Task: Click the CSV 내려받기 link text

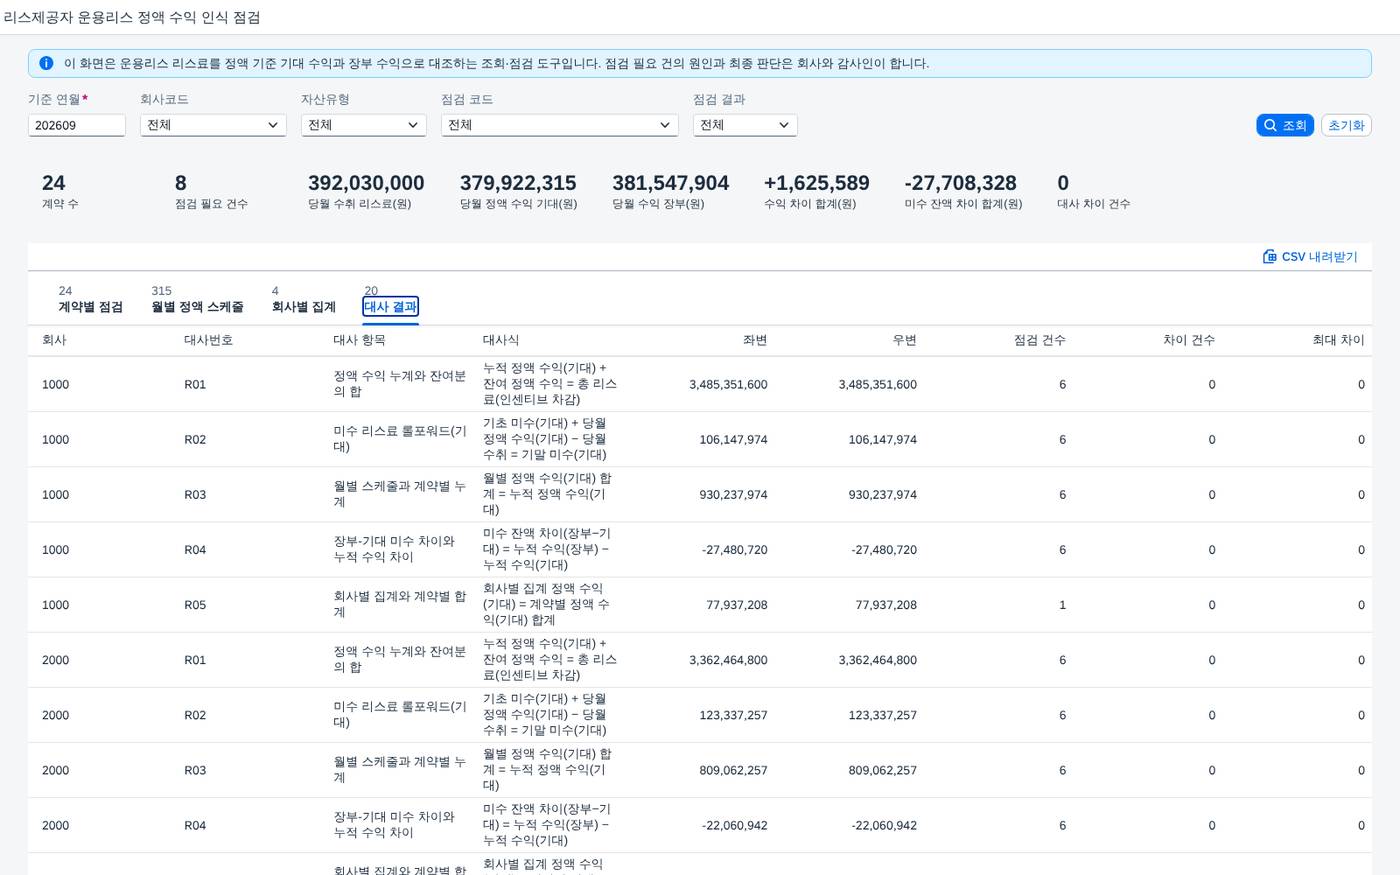Action: coord(1320,257)
